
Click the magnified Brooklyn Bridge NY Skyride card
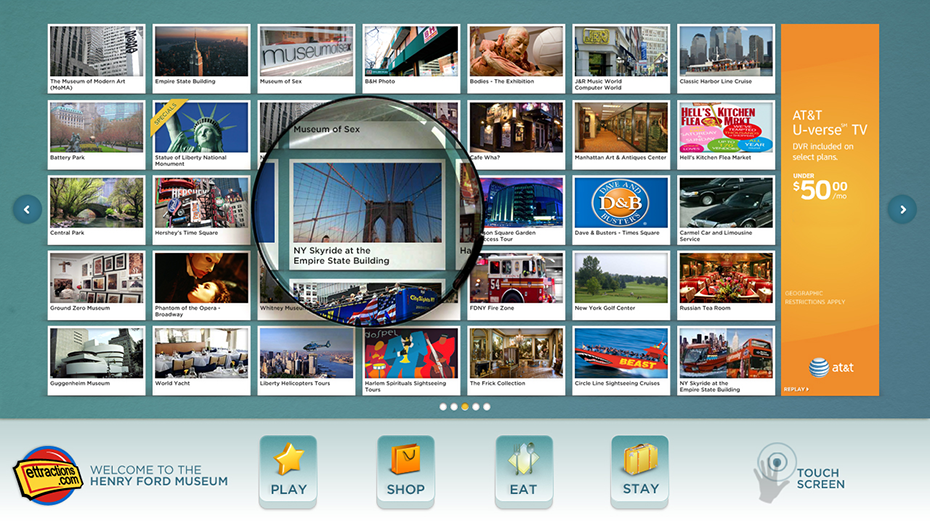click(367, 215)
